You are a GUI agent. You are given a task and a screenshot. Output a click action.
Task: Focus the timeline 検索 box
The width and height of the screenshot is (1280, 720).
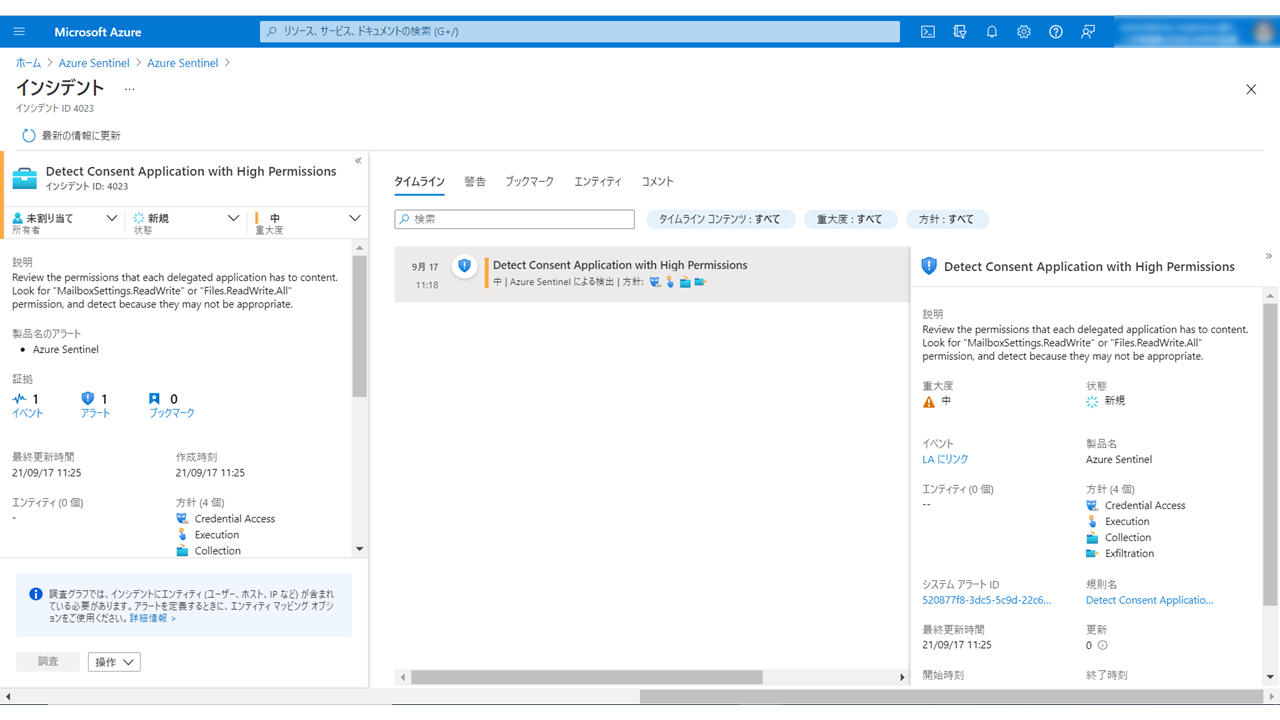click(515, 219)
